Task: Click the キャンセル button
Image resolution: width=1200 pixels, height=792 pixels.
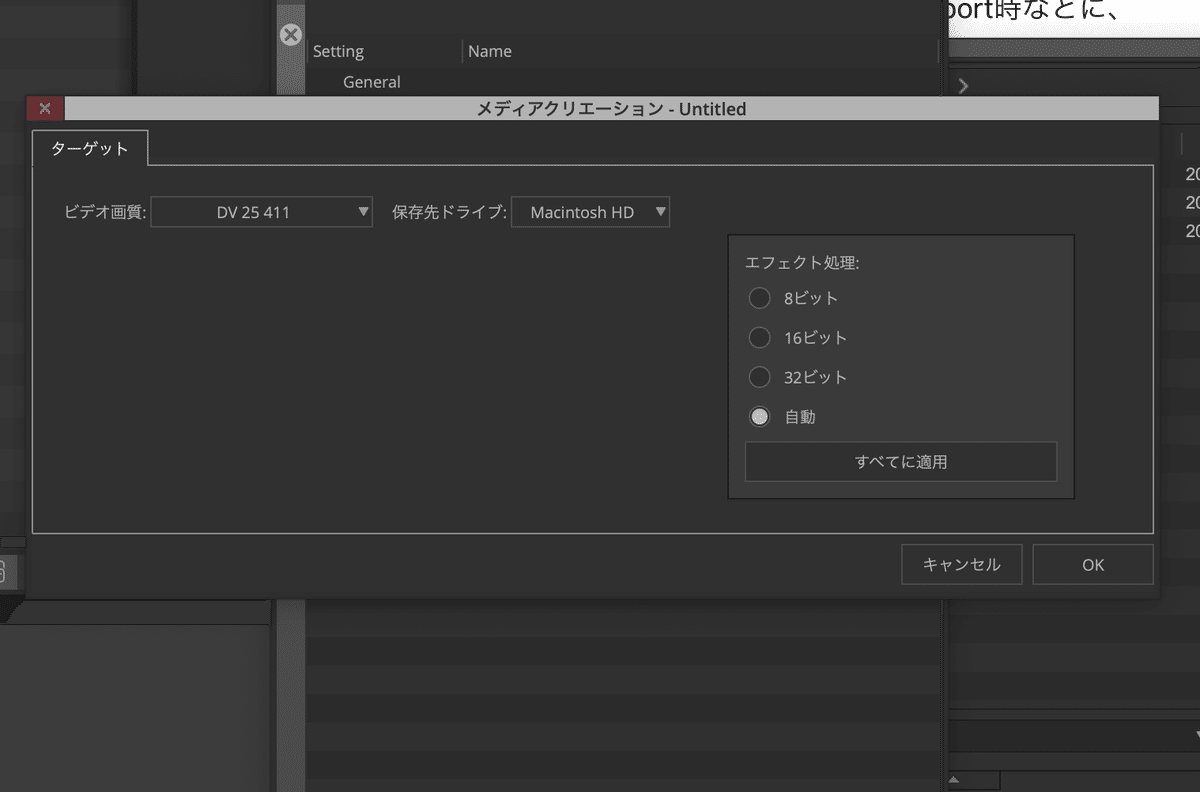Action: [x=961, y=564]
